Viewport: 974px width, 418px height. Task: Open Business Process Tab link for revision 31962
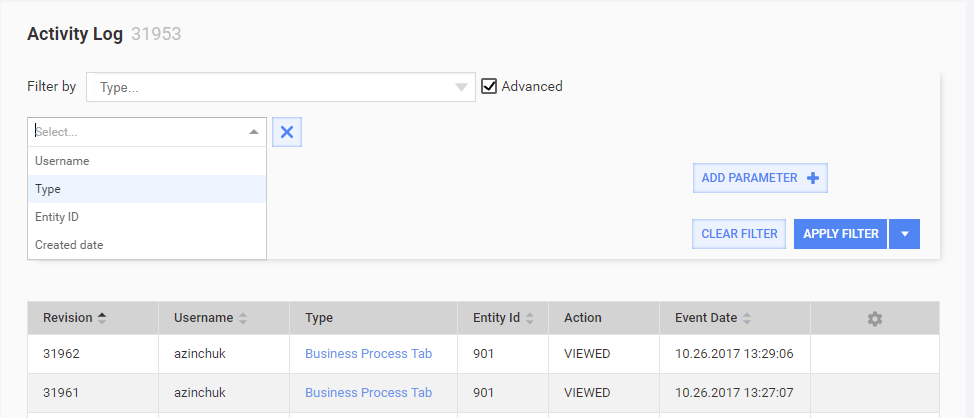[x=368, y=353]
